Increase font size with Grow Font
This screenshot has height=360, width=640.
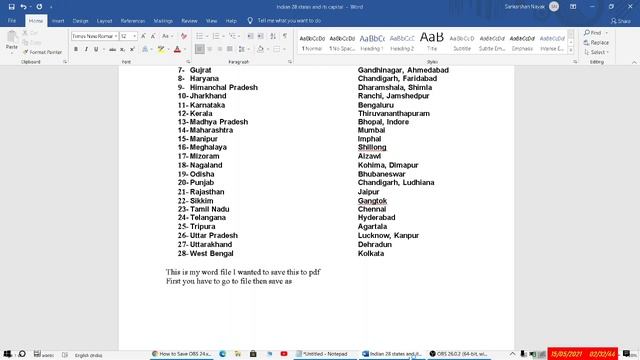click(x=143, y=36)
